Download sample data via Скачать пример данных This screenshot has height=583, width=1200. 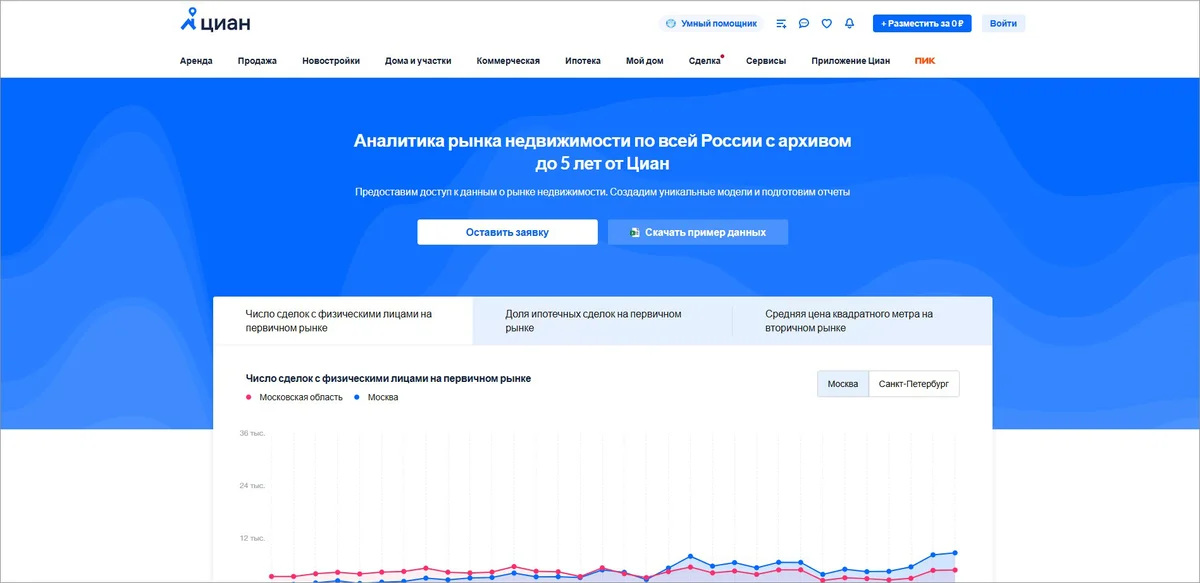tap(698, 232)
